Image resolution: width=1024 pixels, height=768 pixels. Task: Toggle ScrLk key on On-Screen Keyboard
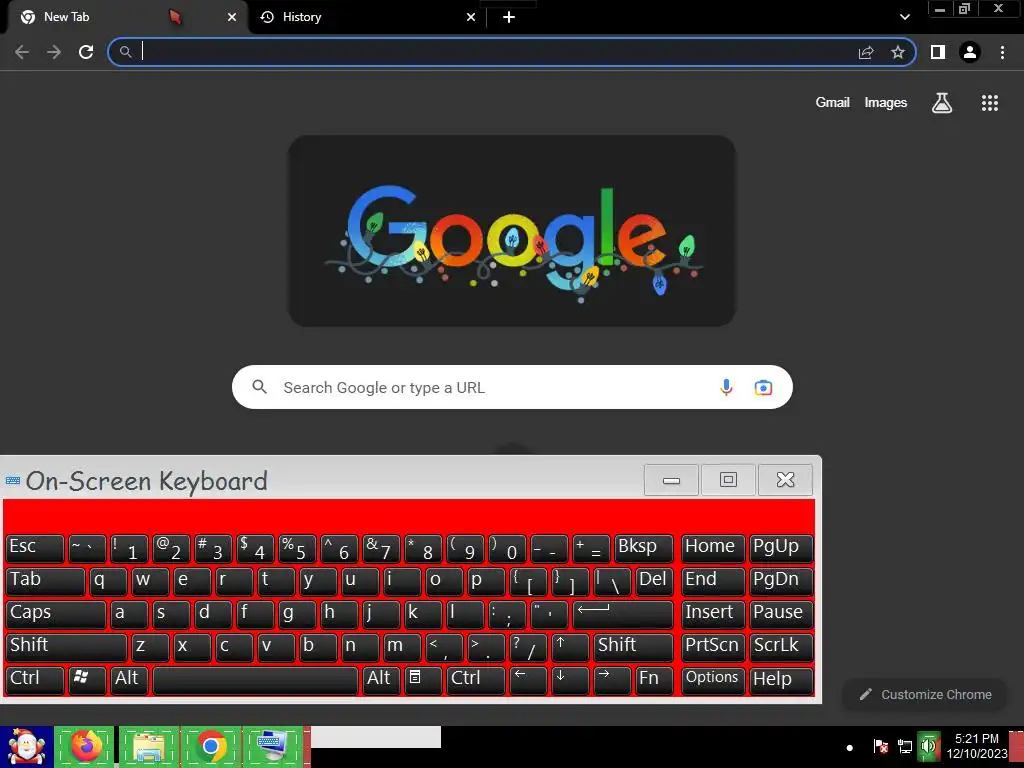pos(781,647)
